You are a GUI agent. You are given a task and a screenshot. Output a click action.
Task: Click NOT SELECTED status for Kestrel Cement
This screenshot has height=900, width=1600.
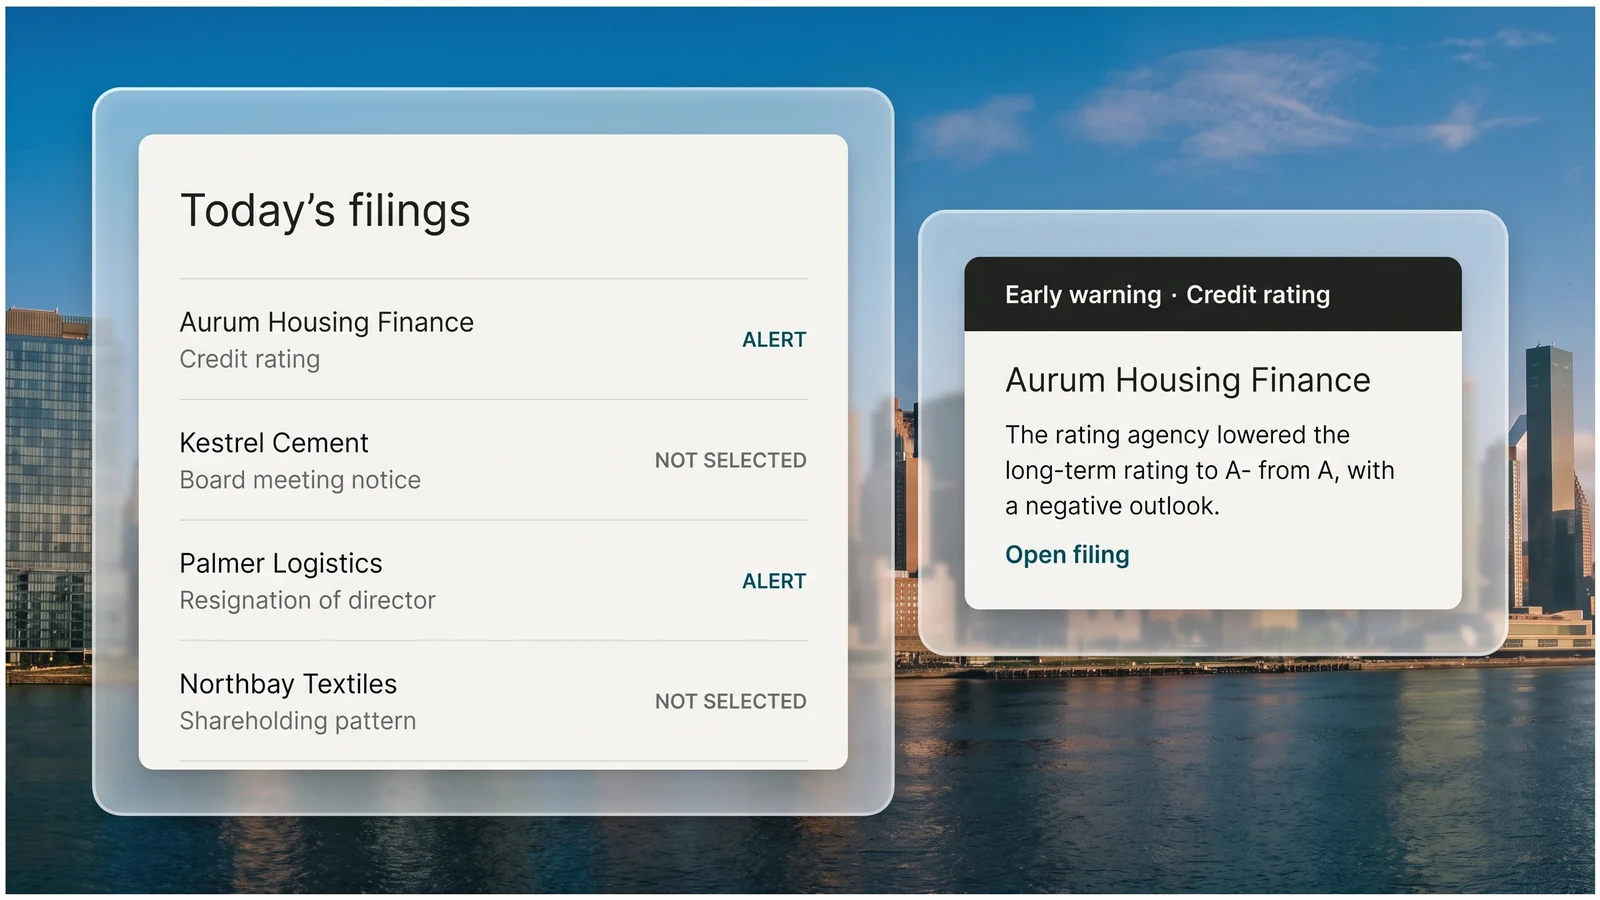(x=731, y=460)
